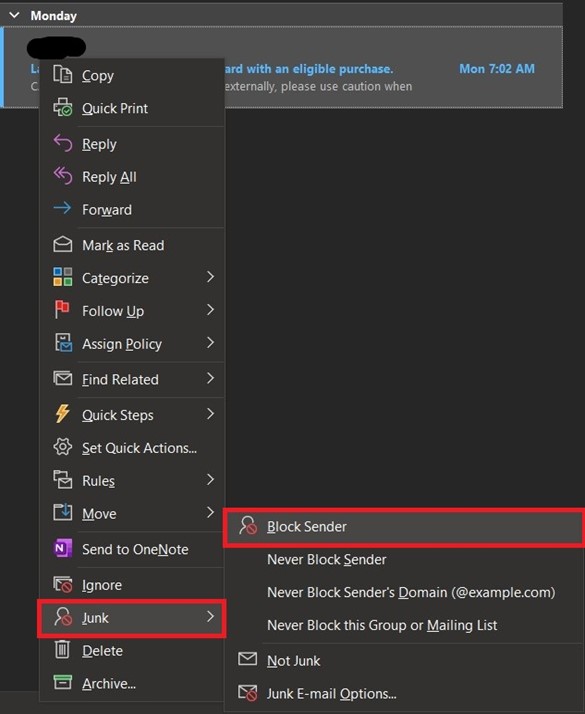Viewport: 585px width, 714px height.
Task: Click the blue Forward arrow icon
Action: coord(62,208)
